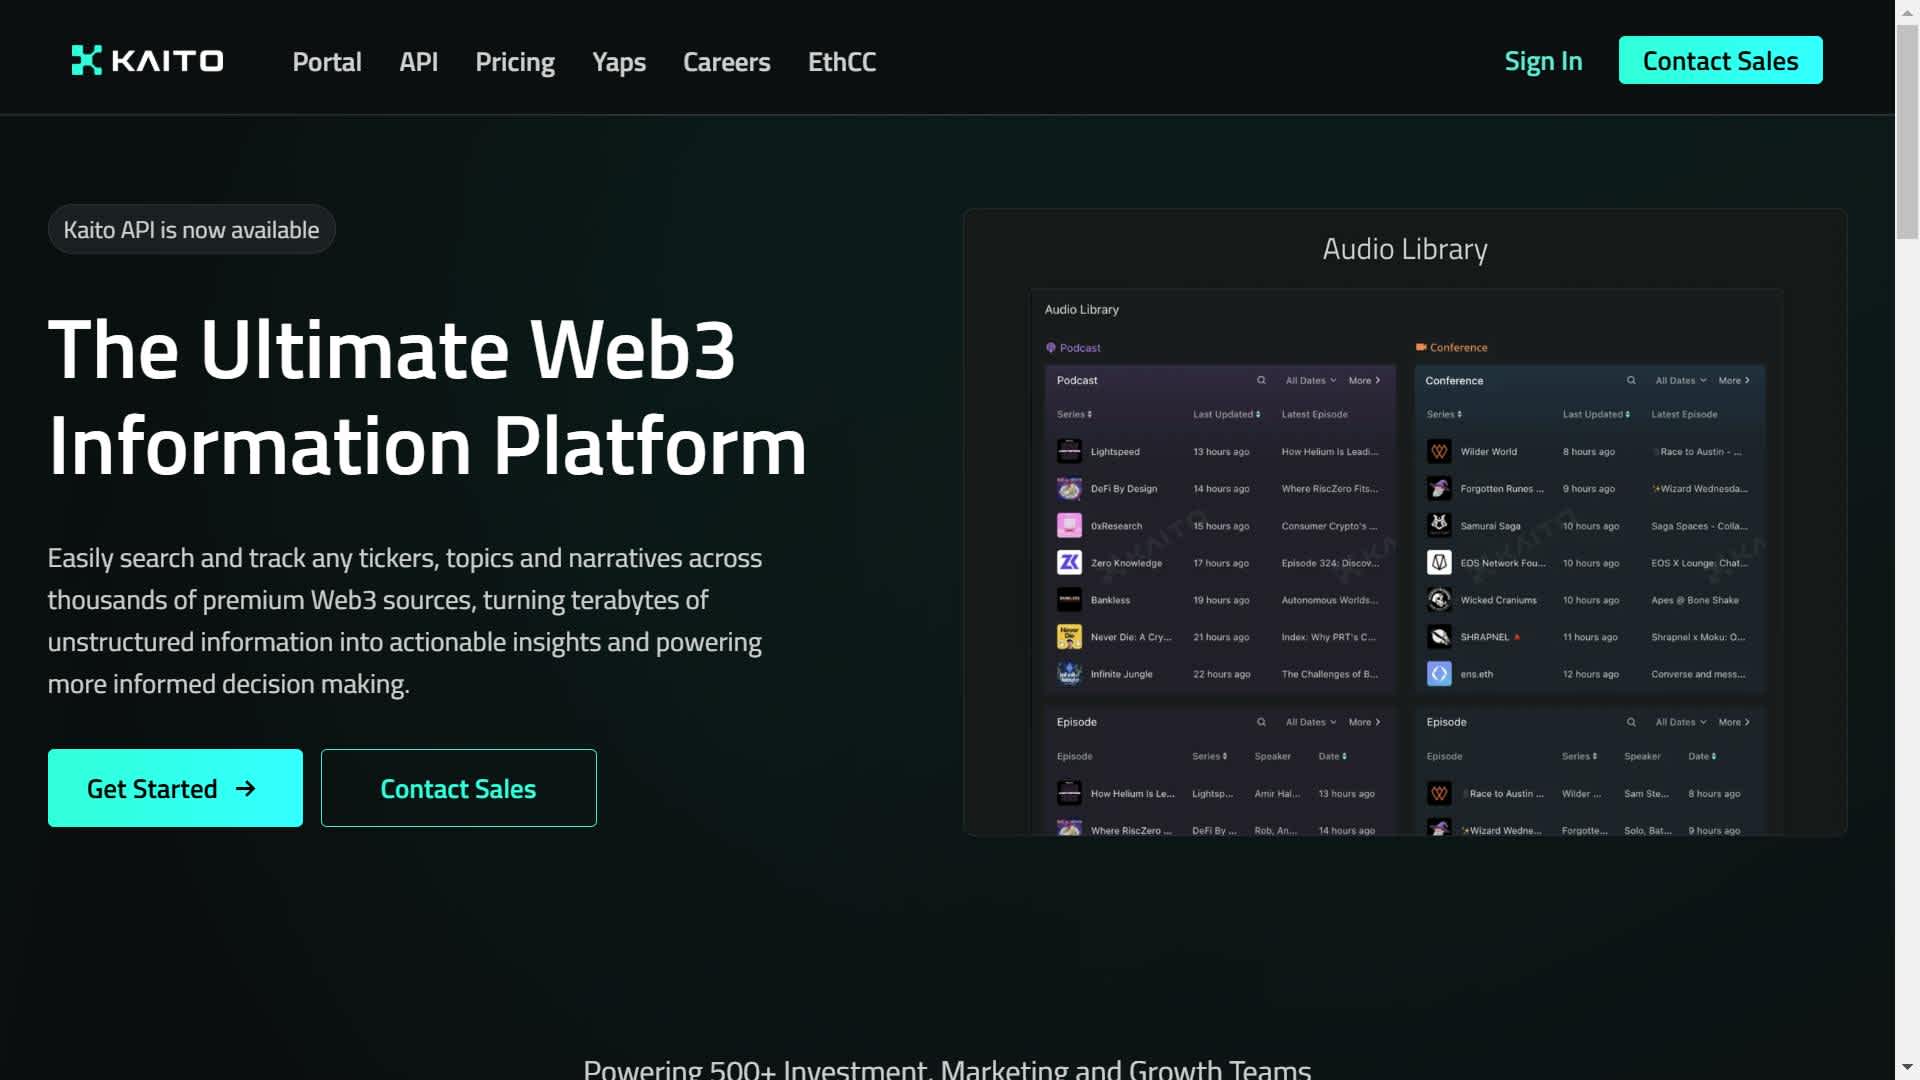
Task: Click Contact Sales button in header
Action: (1720, 60)
